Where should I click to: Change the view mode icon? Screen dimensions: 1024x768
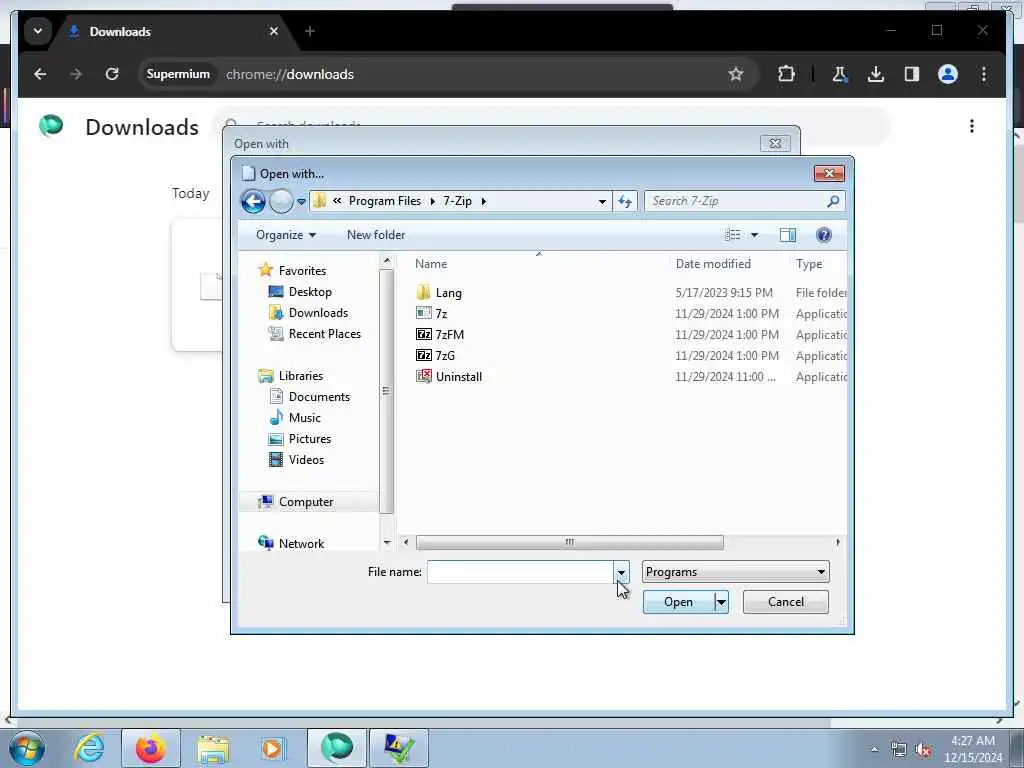pos(733,235)
